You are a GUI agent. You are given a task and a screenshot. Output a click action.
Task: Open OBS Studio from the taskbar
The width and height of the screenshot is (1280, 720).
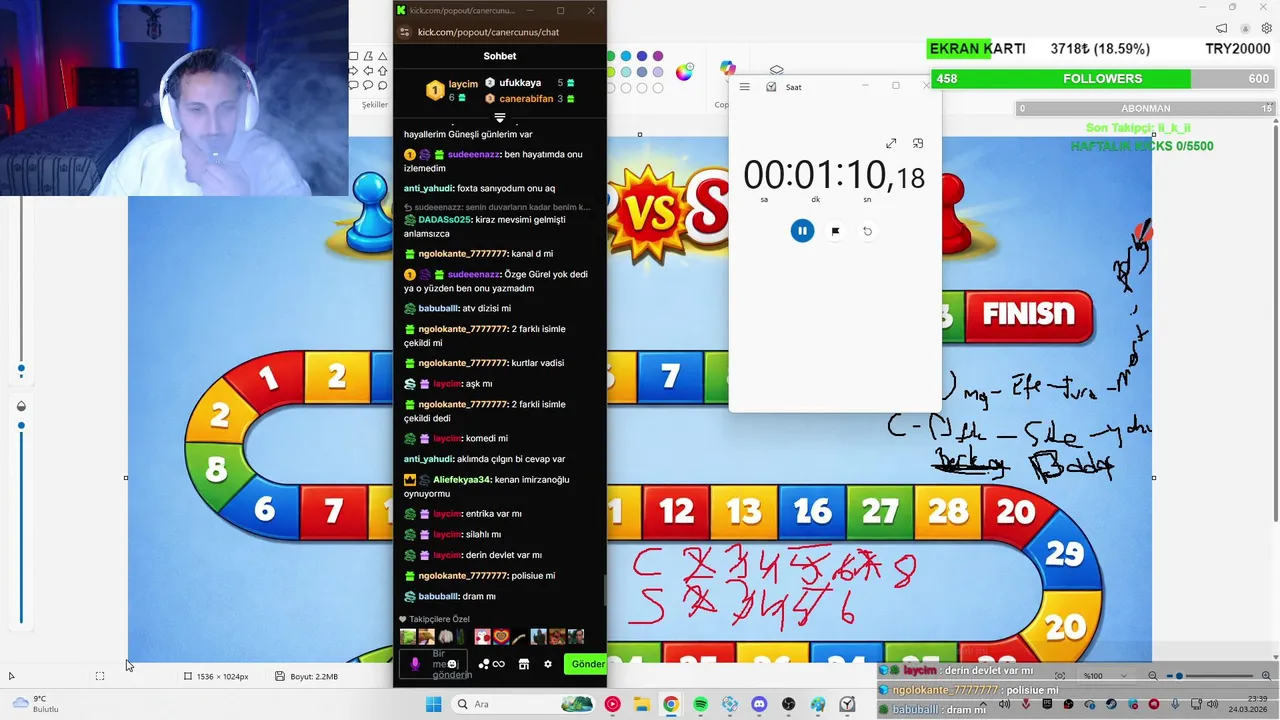[x=788, y=704]
